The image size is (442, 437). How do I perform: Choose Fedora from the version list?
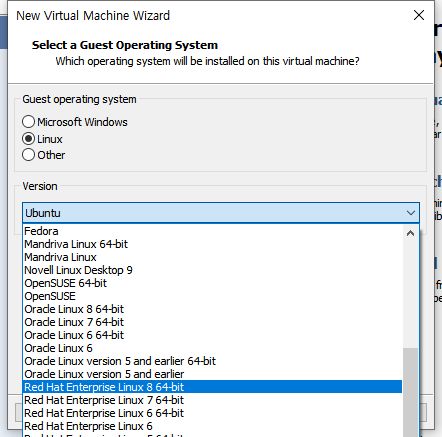(x=212, y=231)
